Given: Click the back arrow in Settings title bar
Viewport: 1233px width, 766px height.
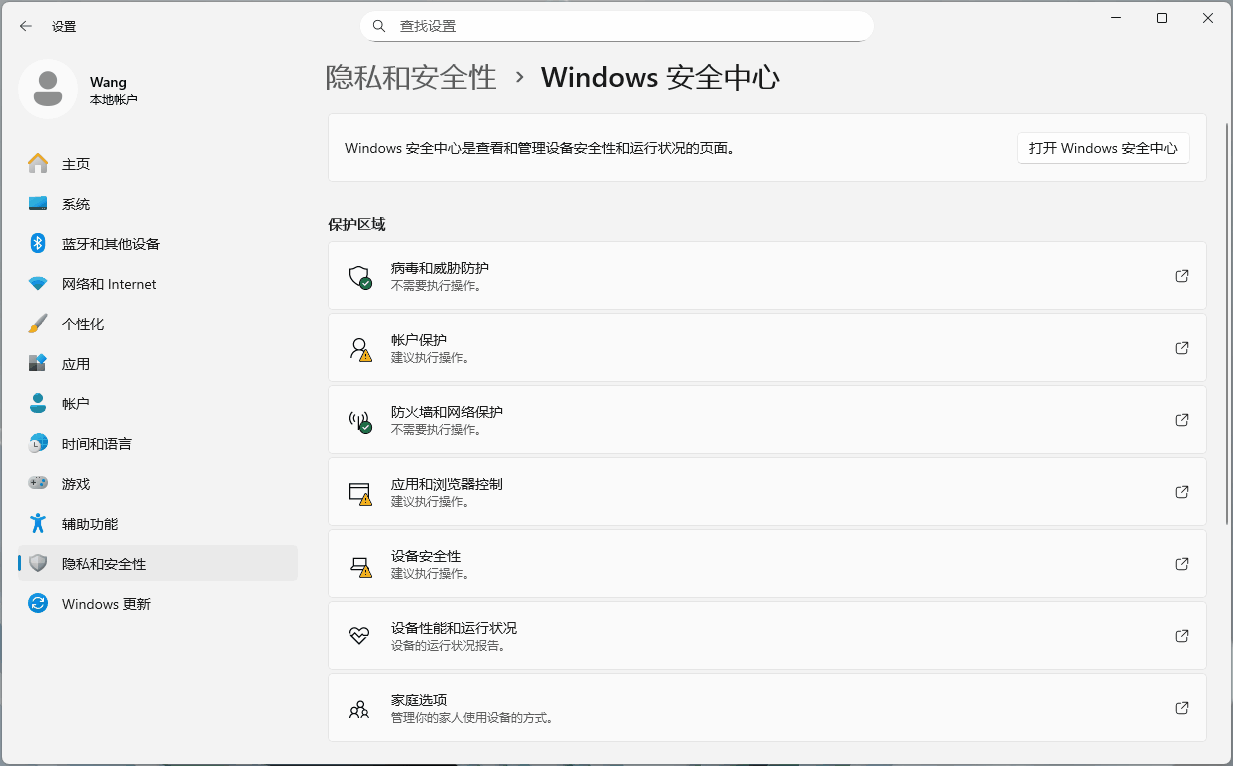Looking at the screenshot, I should (26, 26).
